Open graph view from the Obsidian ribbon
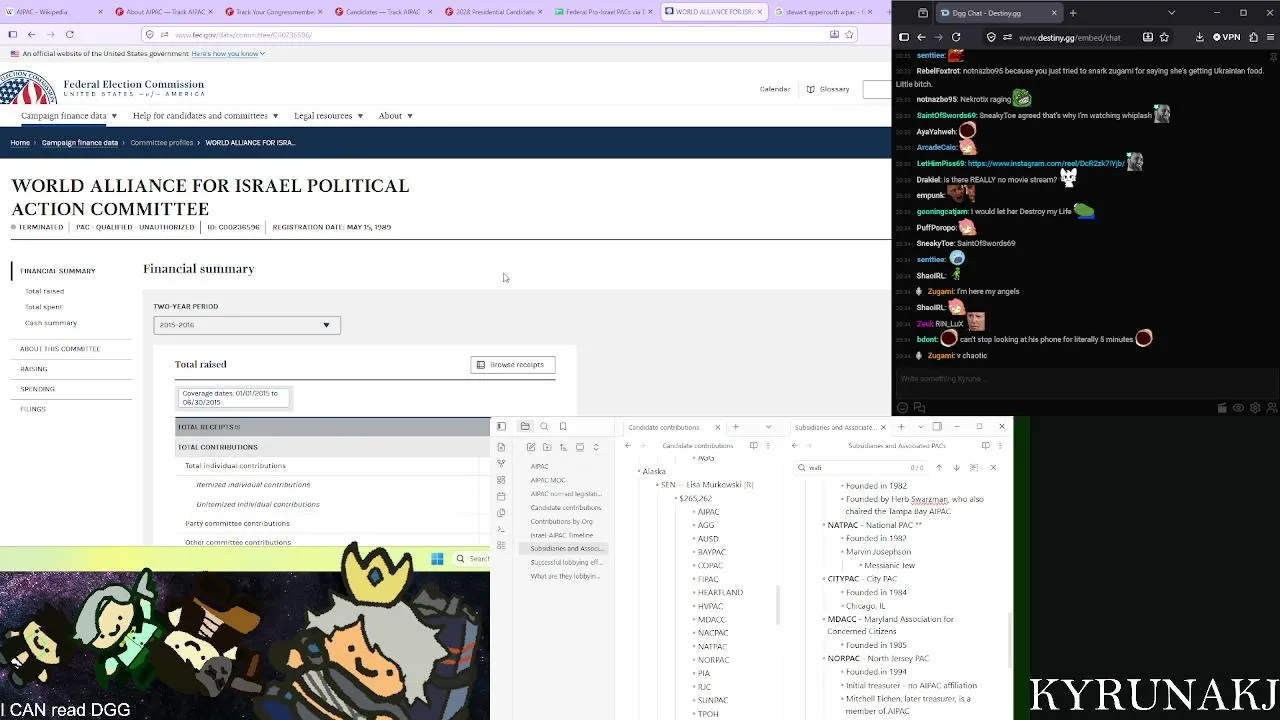This screenshot has height=720, width=1280. (x=501, y=463)
